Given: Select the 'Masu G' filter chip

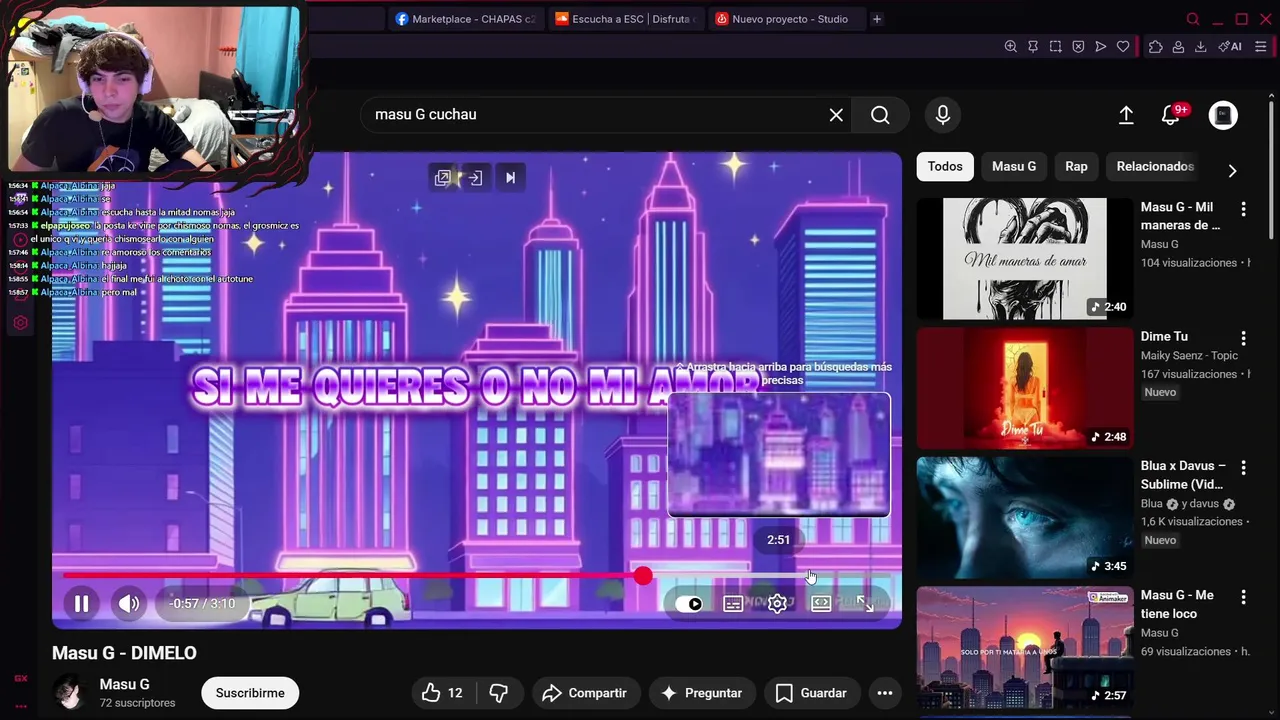Looking at the screenshot, I should click(x=1014, y=166).
